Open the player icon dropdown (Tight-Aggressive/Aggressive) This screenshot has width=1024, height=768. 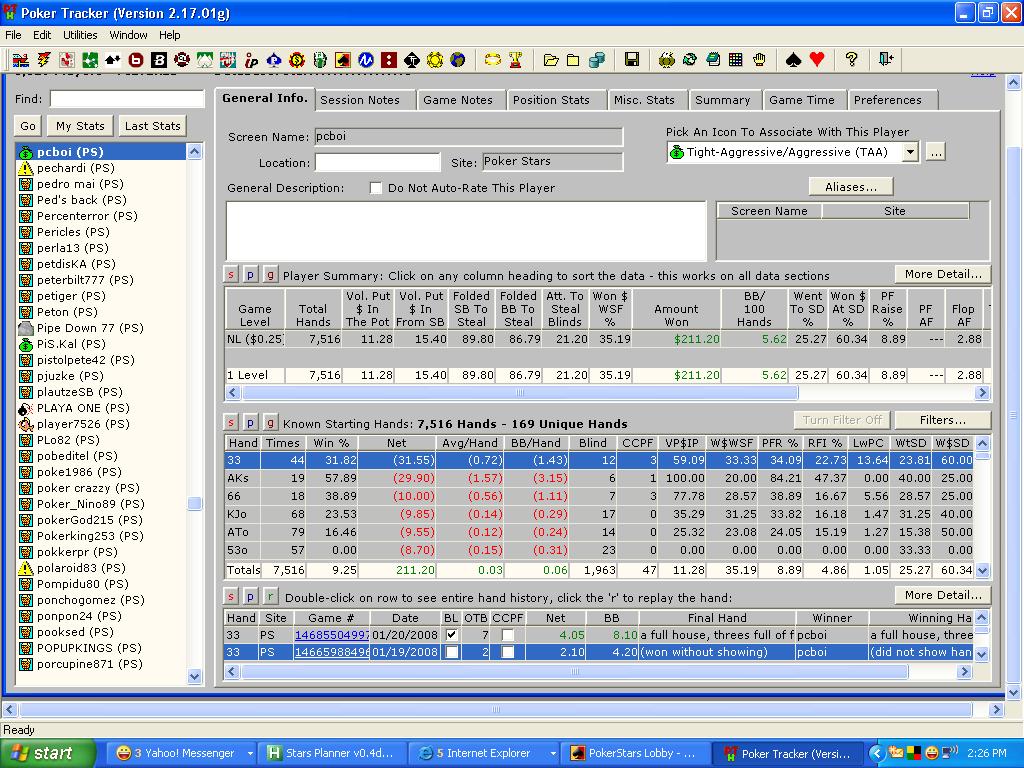point(910,152)
